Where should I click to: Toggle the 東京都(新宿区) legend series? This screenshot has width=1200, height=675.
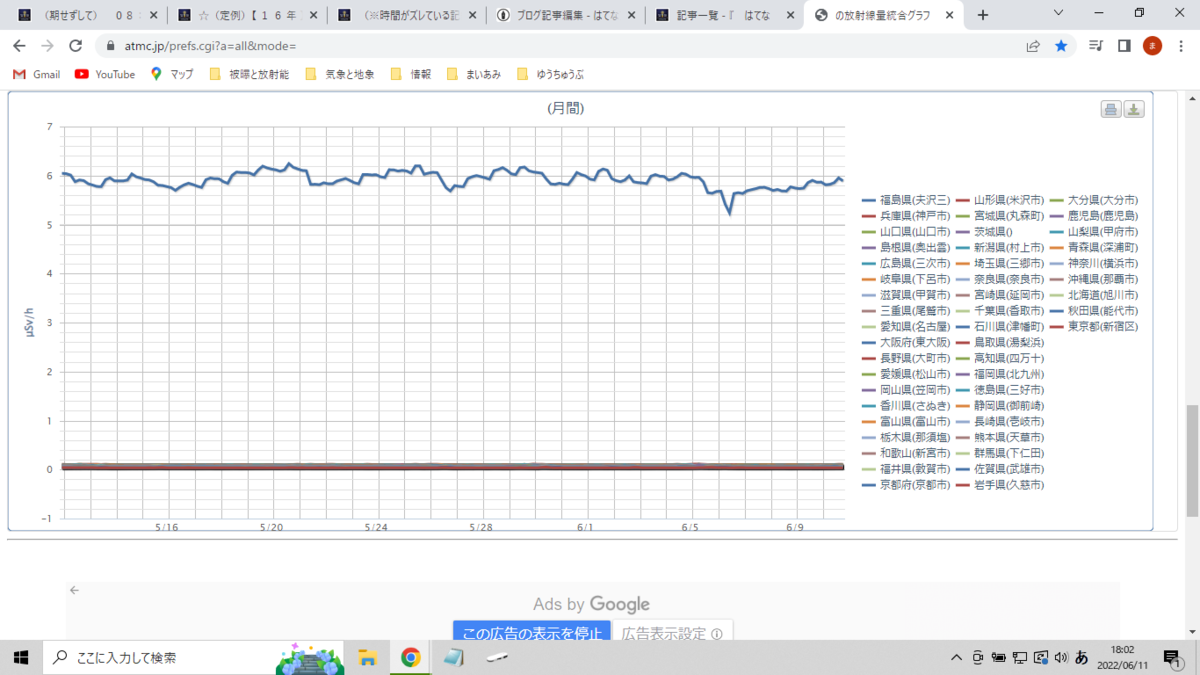[x=1094, y=326]
